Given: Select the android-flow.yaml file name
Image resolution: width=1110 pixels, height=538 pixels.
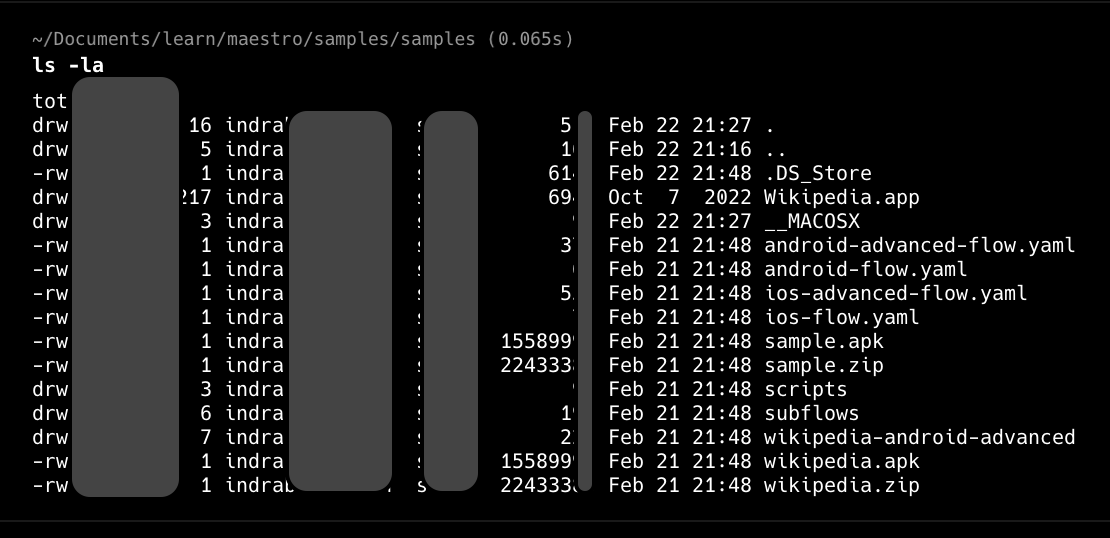Looking at the screenshot, I should (865, 269).
